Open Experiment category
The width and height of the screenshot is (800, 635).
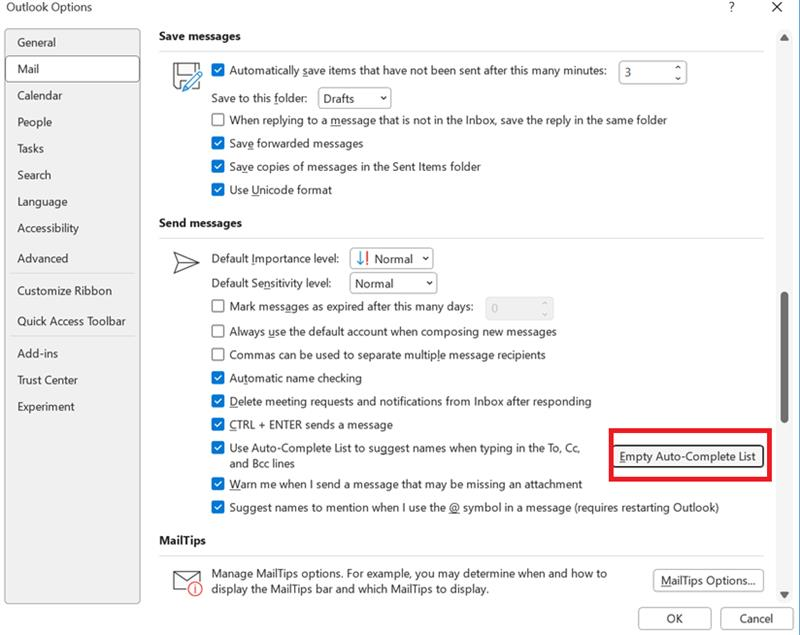pyautogui.click(x=72, y=407)
